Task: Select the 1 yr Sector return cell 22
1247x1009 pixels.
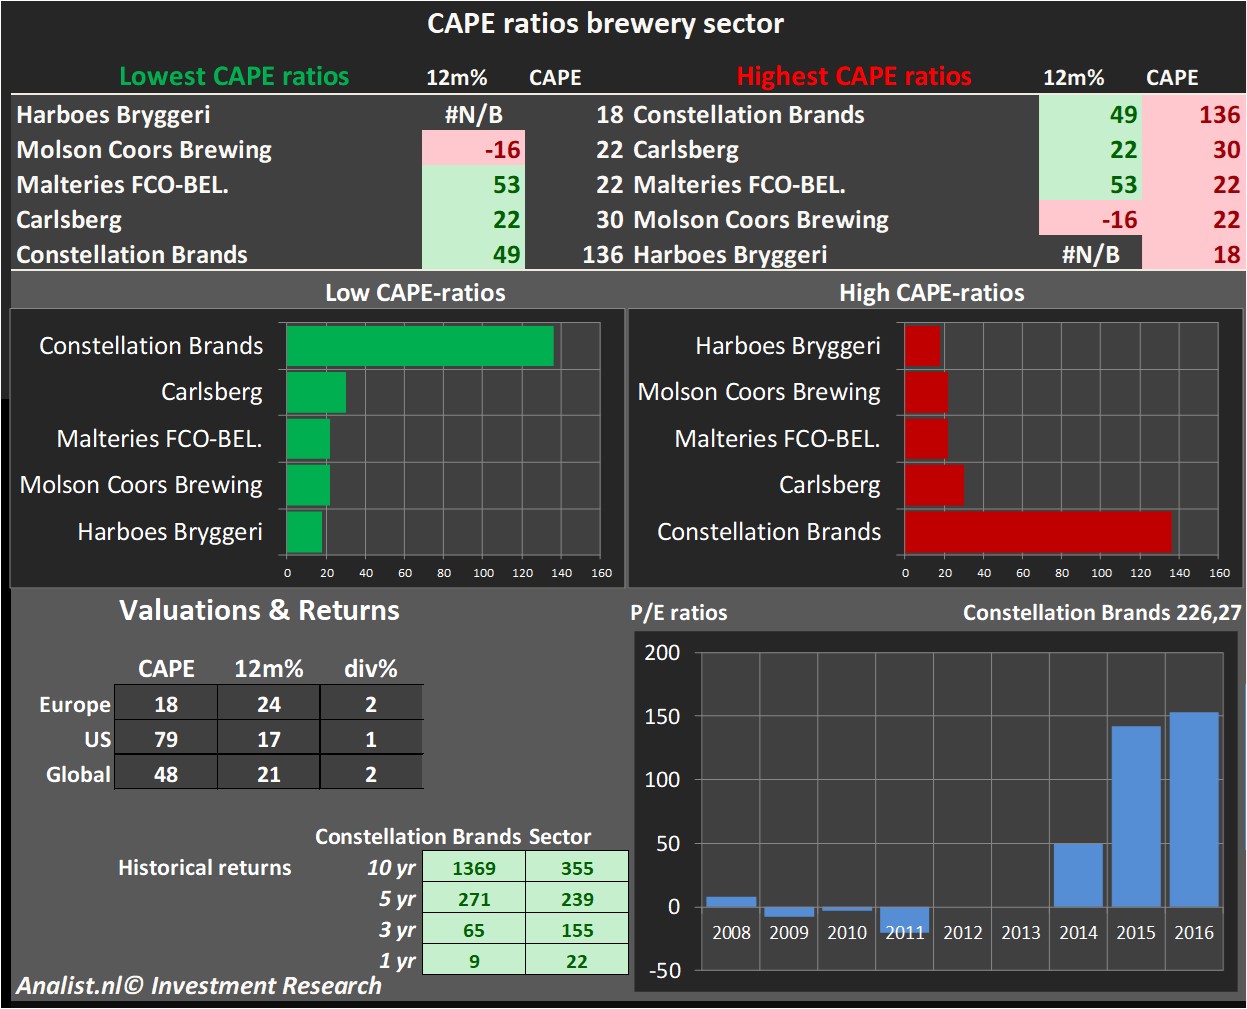Action: tap(577, 961)
